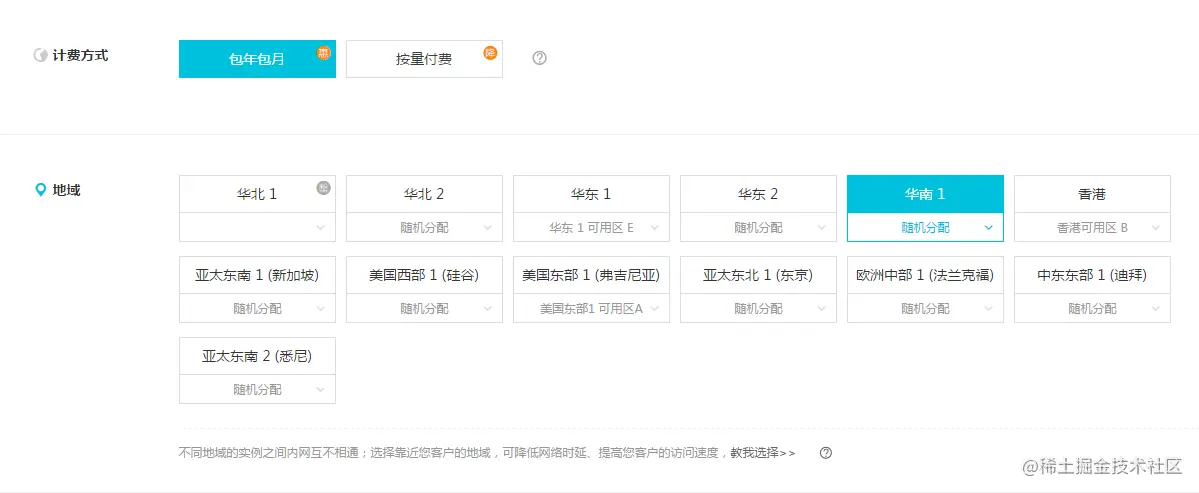Open zone dropdown under 华东 2
Image resolution: width=1199 pixels, height=493 pixels.
tap(758, 227)
